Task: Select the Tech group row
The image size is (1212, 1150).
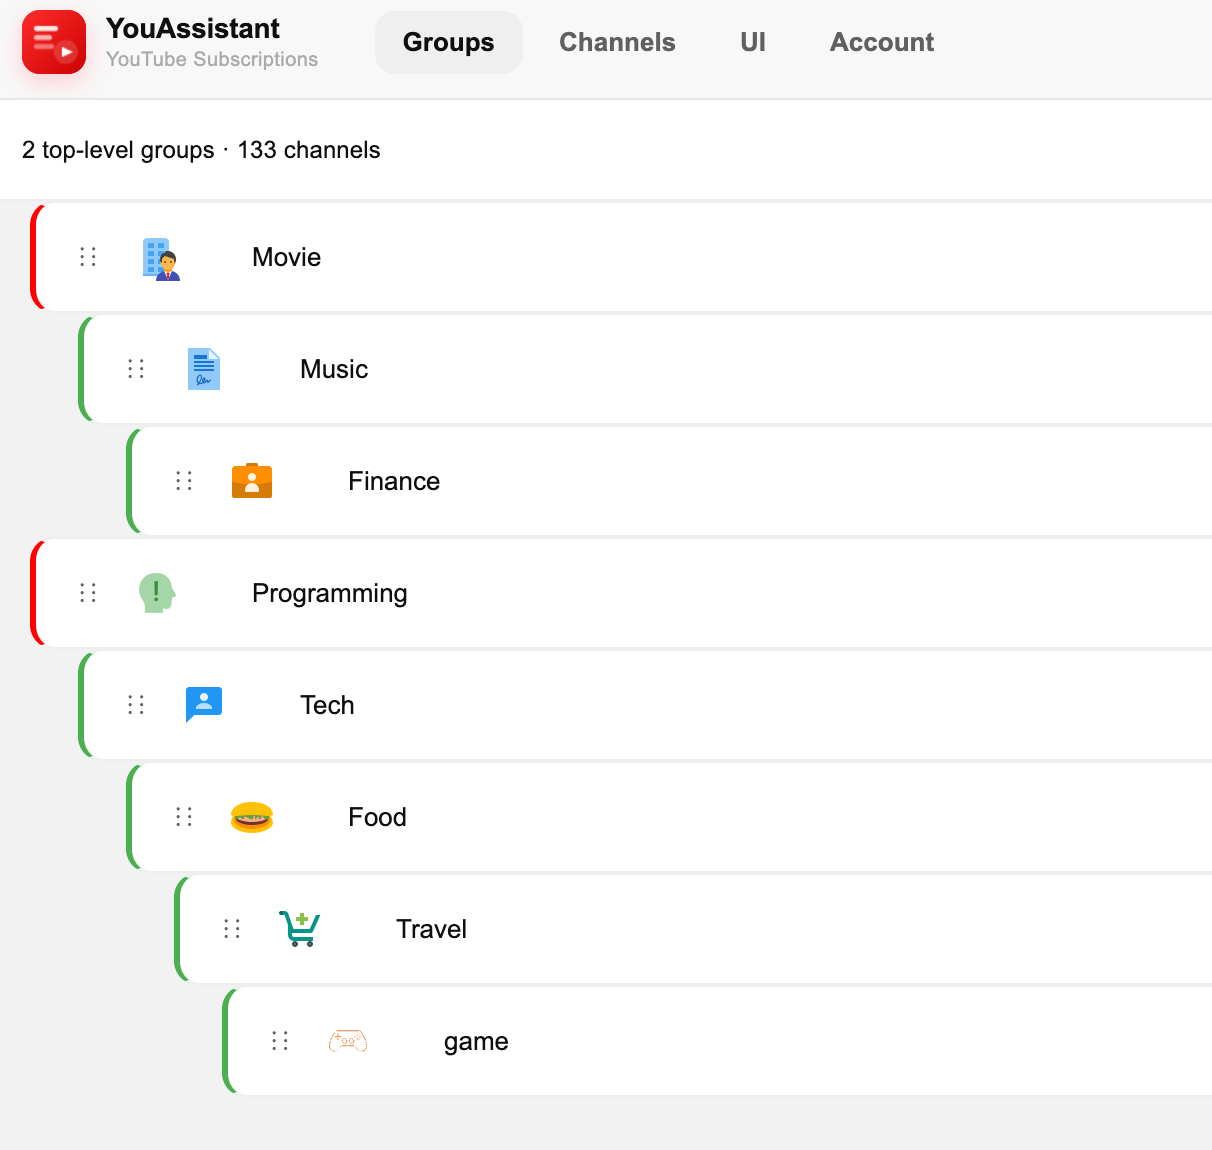Action: 645,705
